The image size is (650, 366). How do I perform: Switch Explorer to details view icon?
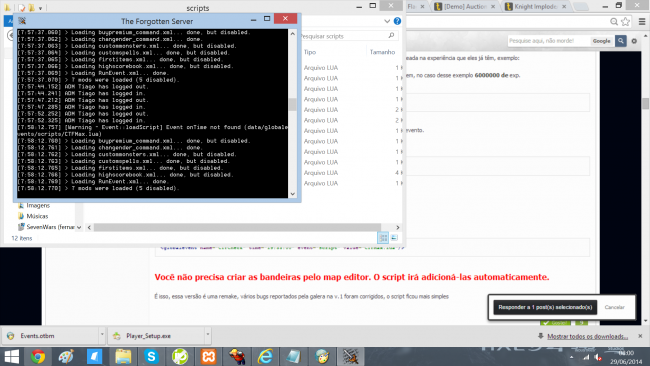point(383,238)
